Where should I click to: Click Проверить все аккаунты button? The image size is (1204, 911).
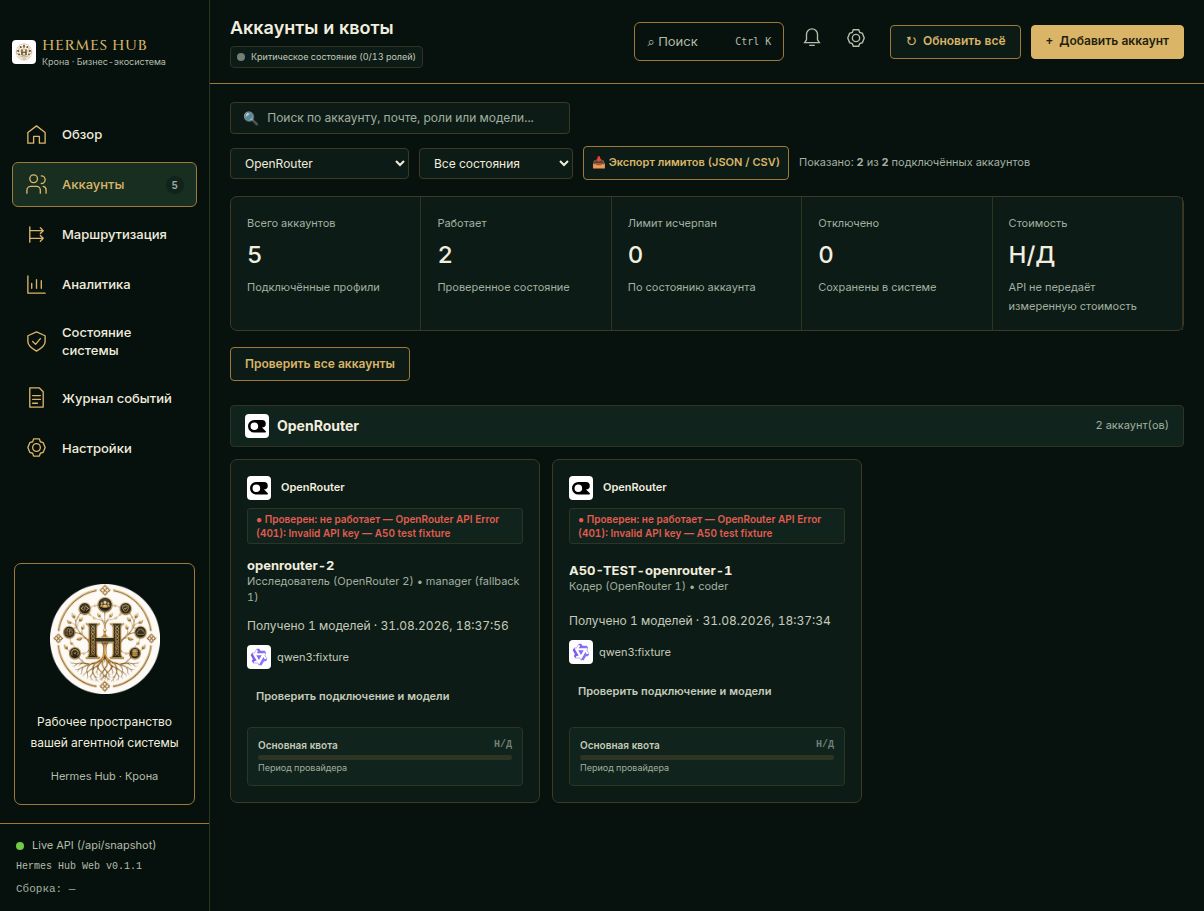pos(320,364)
